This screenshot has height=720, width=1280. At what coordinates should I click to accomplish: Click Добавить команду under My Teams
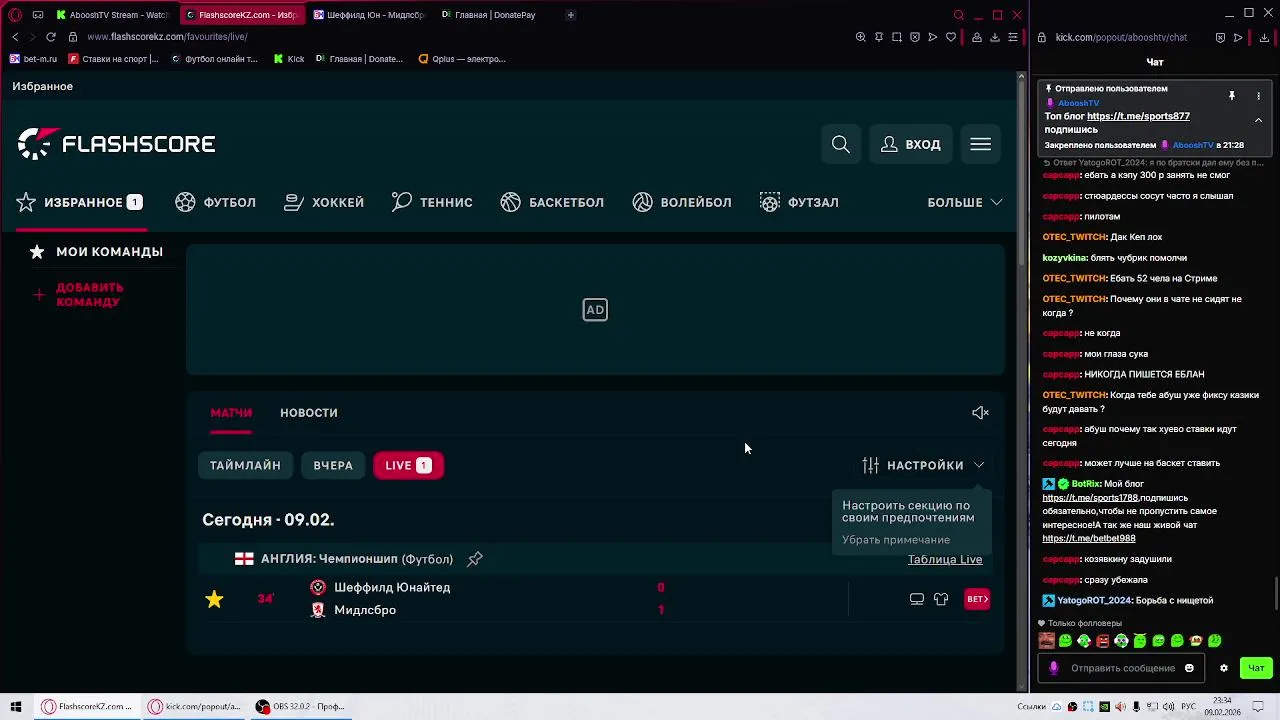(x=78, y=294)
